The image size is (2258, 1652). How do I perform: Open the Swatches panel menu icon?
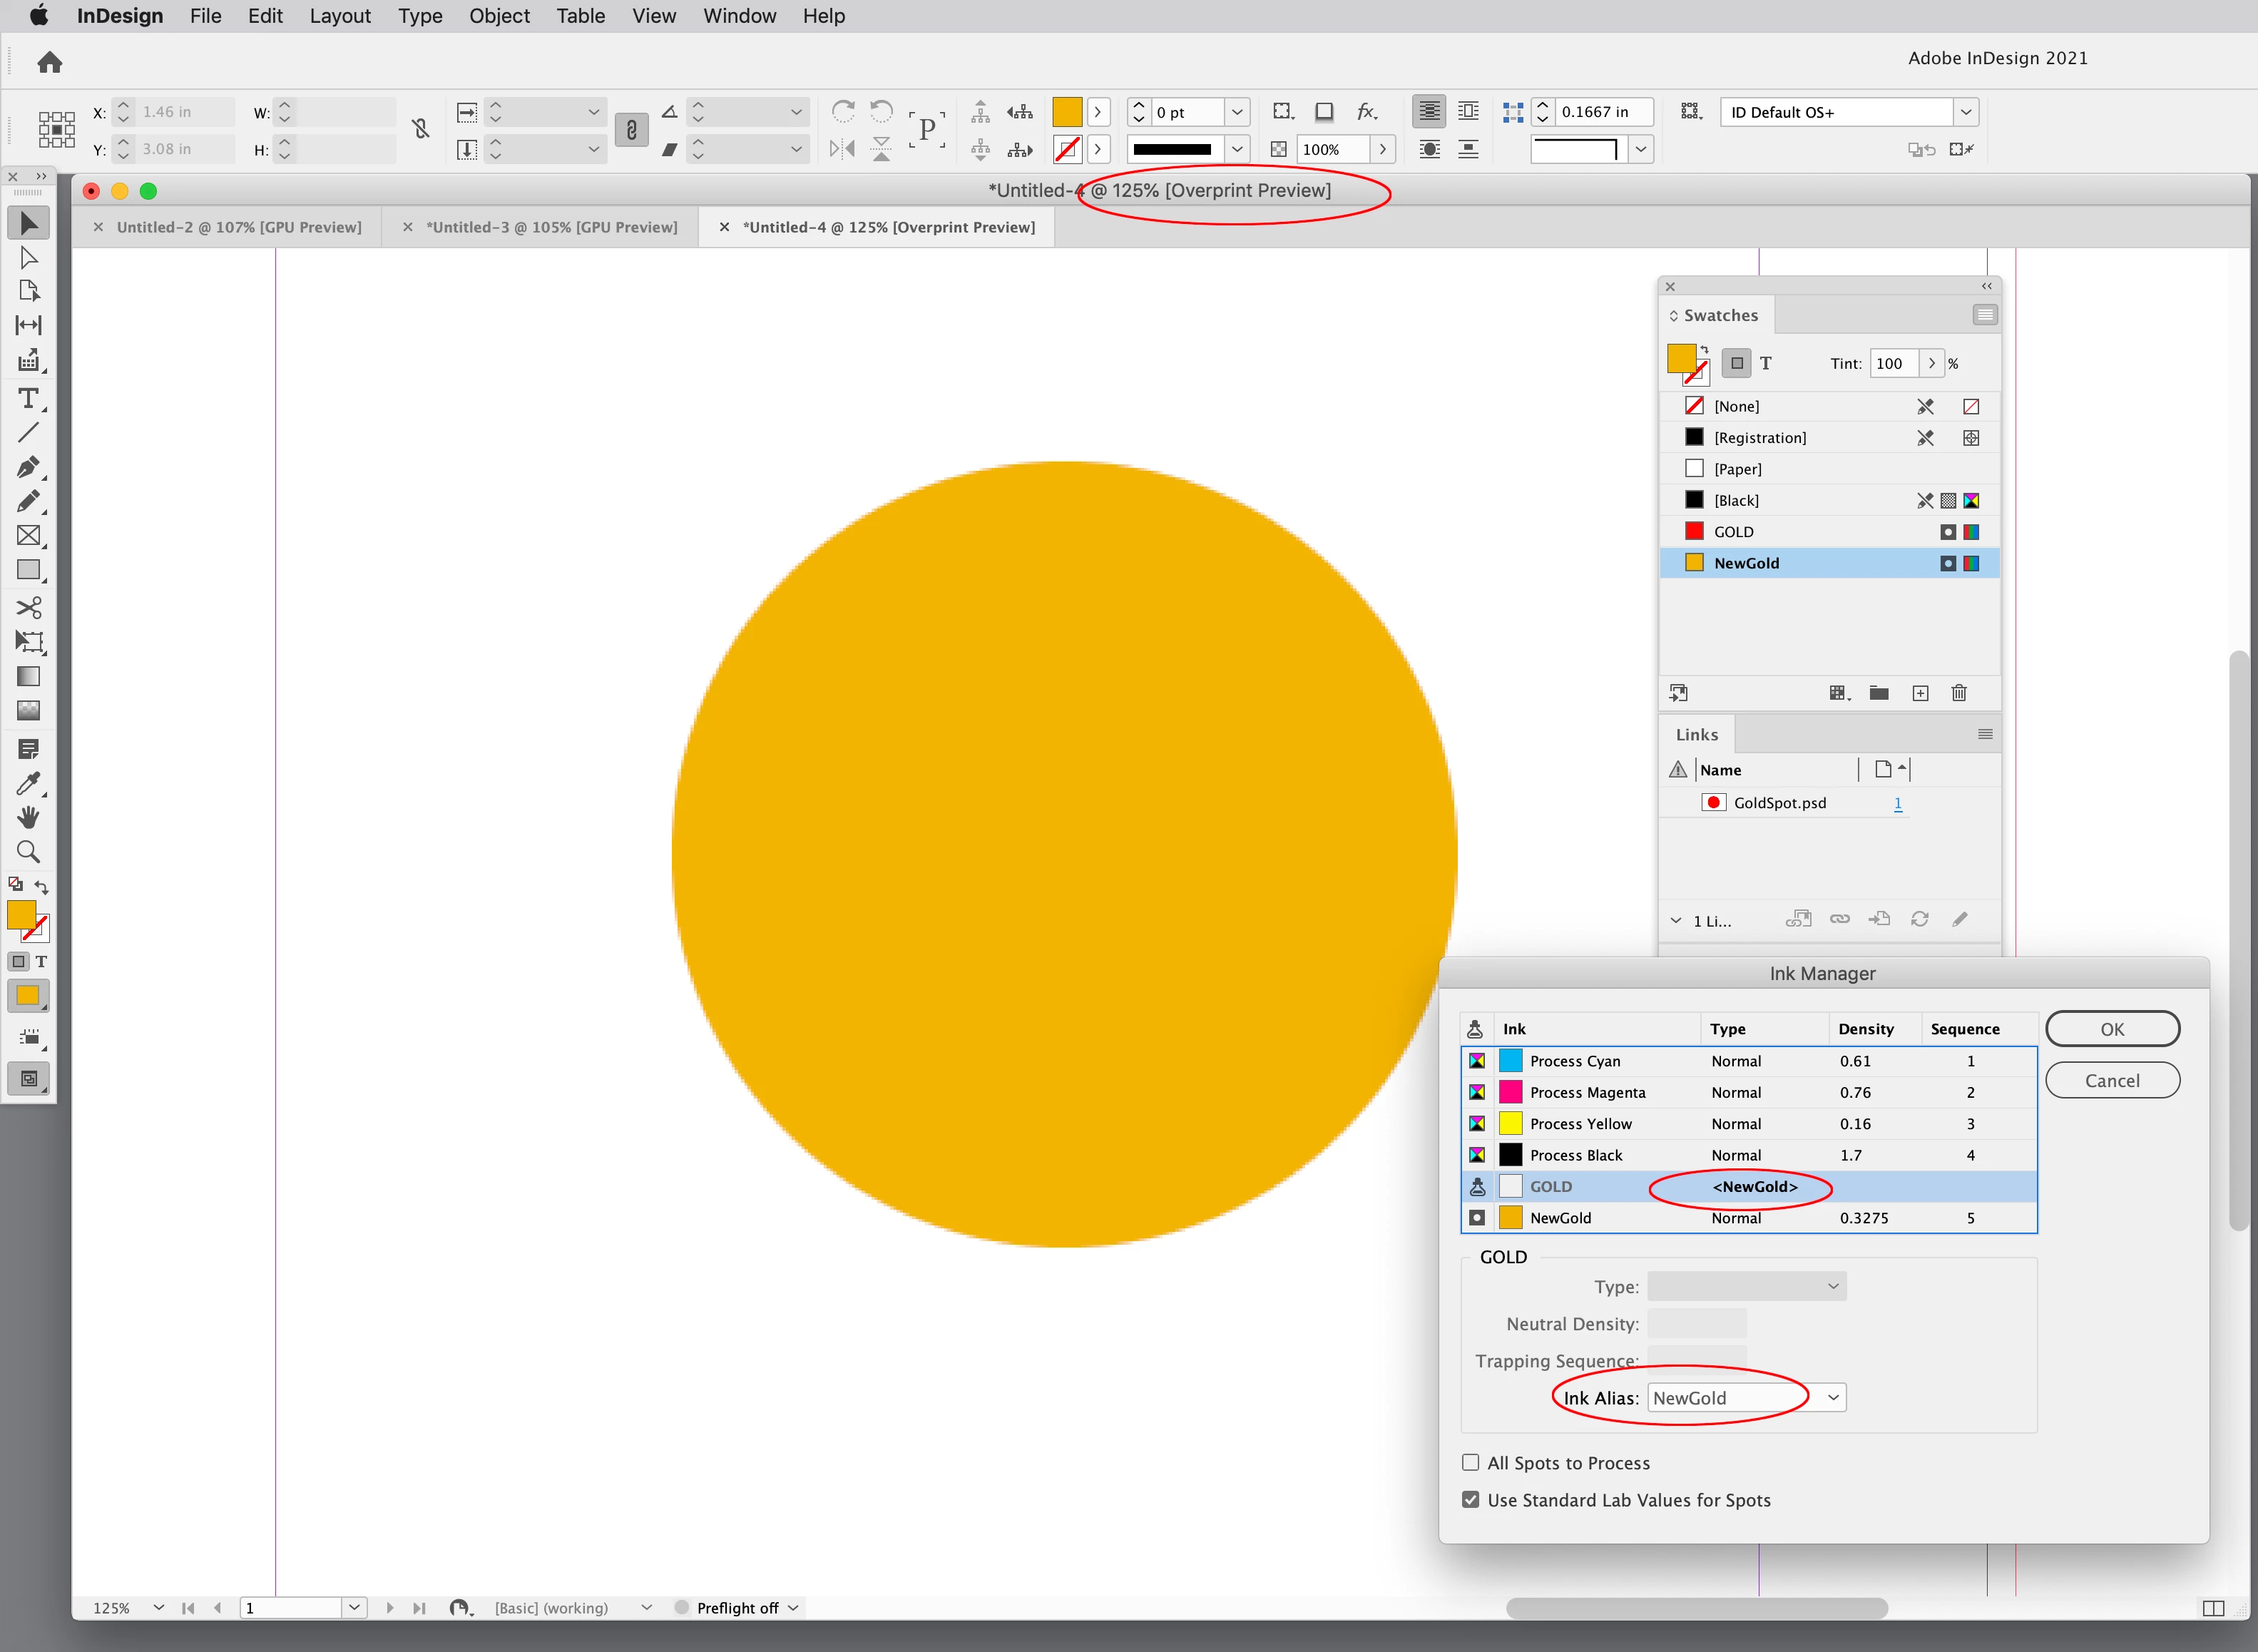click(x=1985, y=315)
